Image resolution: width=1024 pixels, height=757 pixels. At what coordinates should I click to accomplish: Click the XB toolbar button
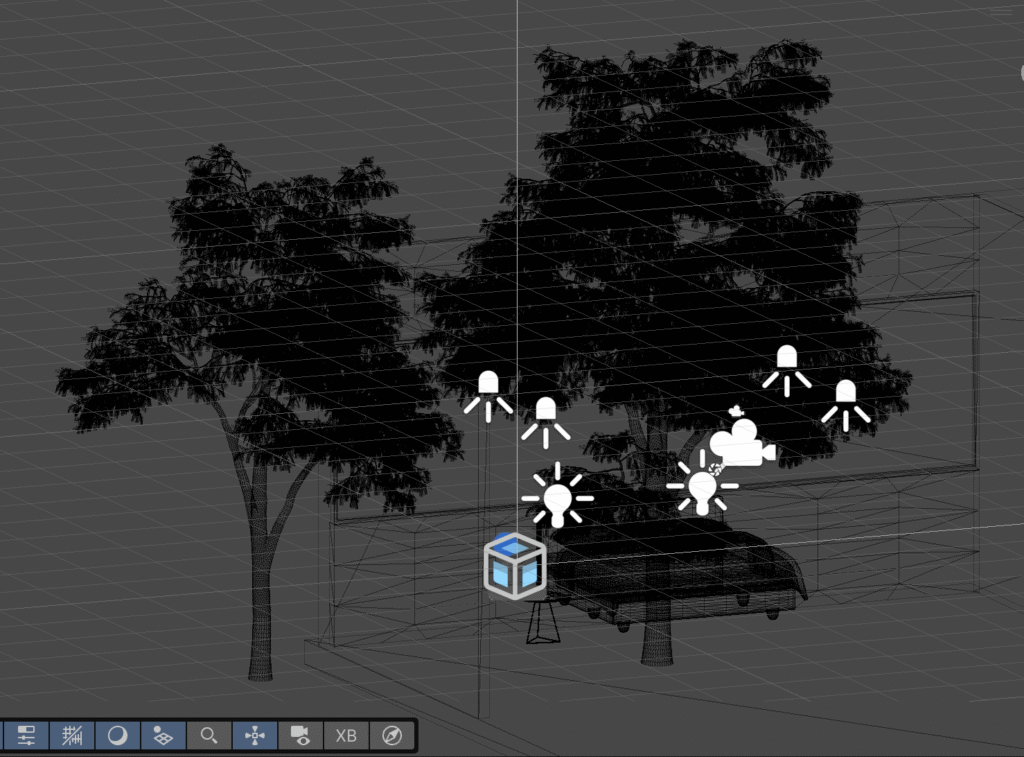click(346, 736)
